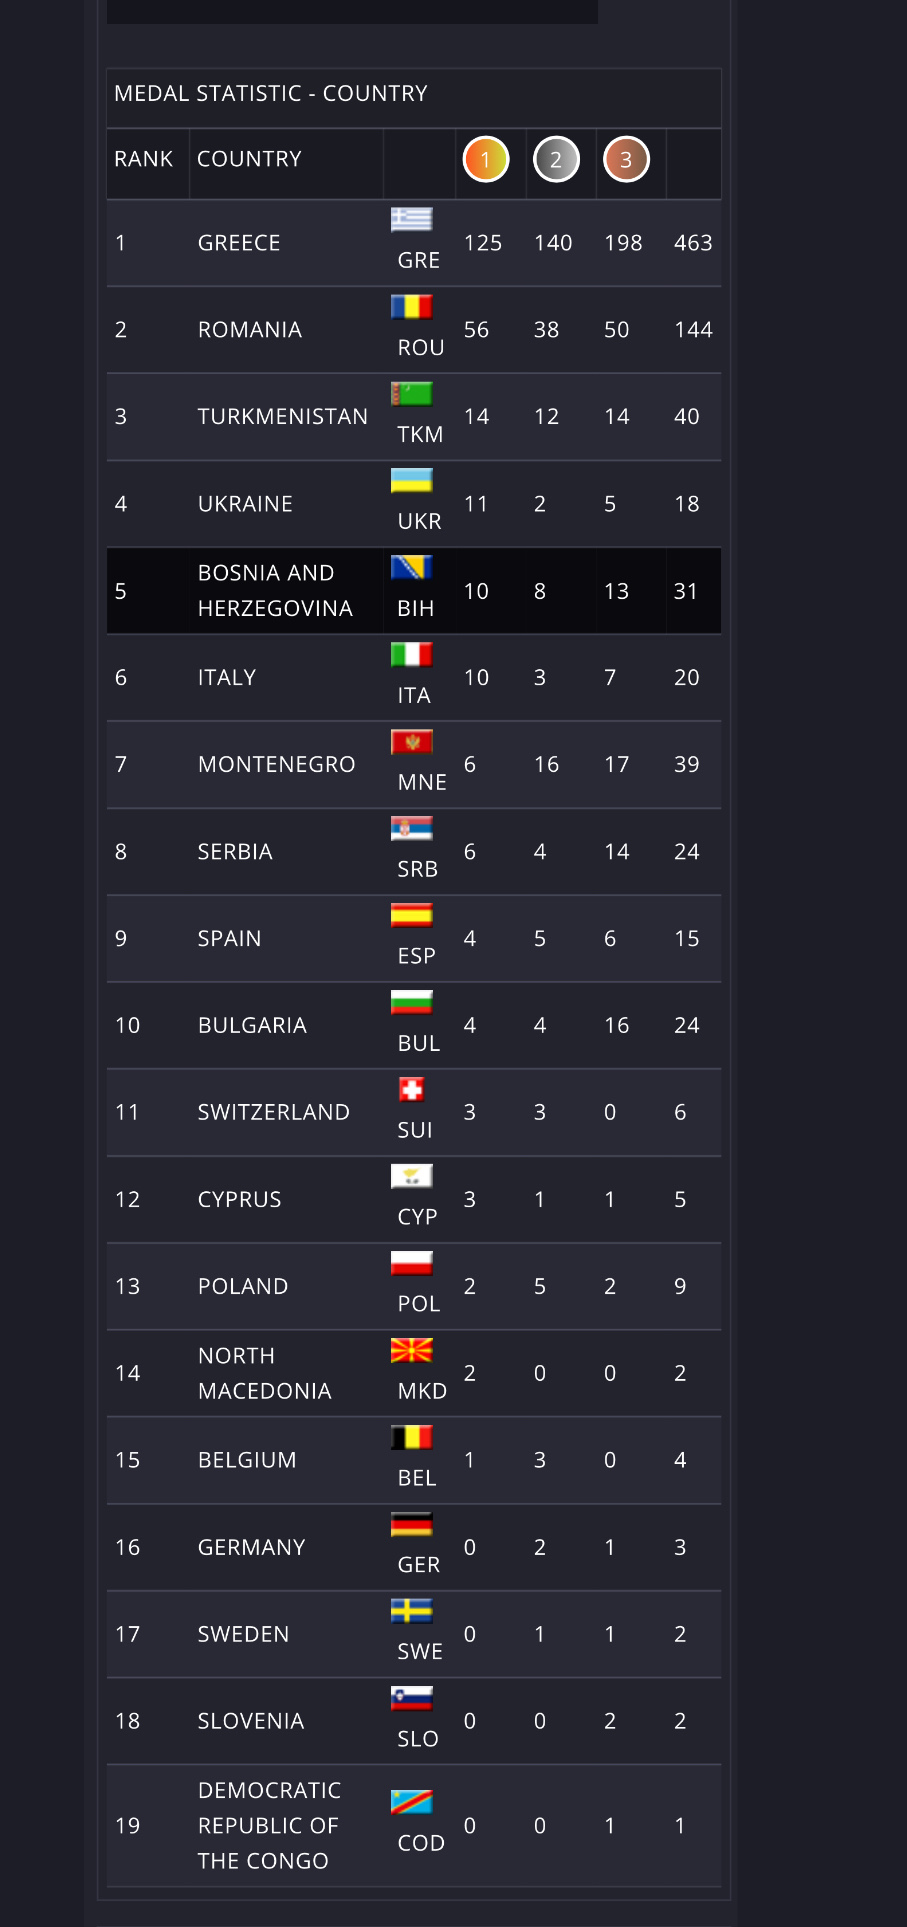
Task: Click the Bosnia and Herzegovina flag
Action: coord(411,568)
